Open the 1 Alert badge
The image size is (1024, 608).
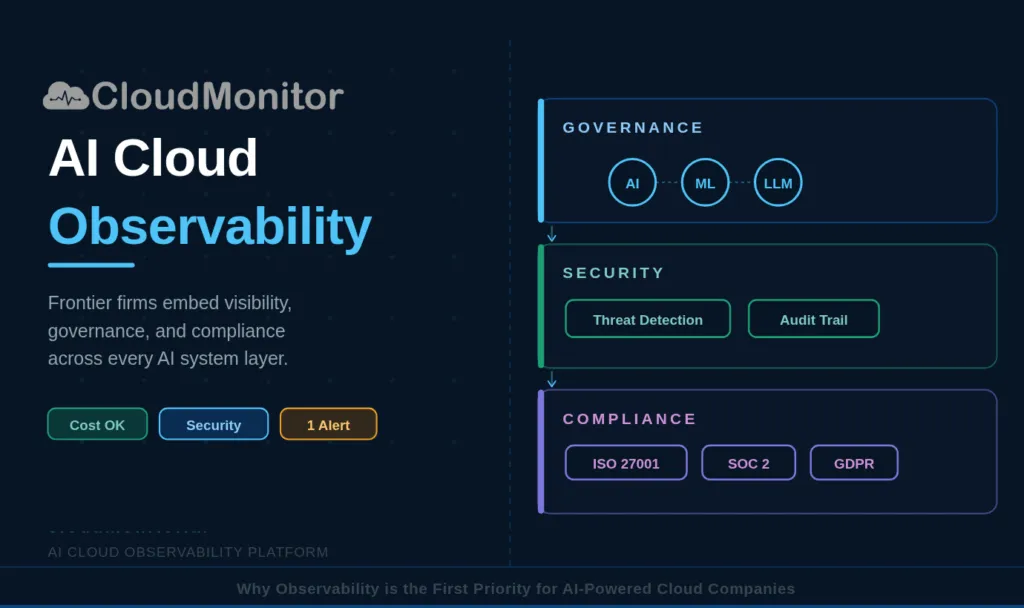click(328, 424)
